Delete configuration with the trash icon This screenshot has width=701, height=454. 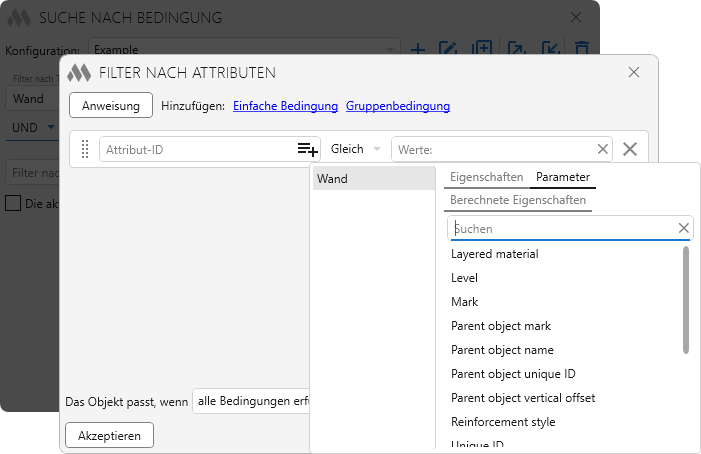[581, 49]
